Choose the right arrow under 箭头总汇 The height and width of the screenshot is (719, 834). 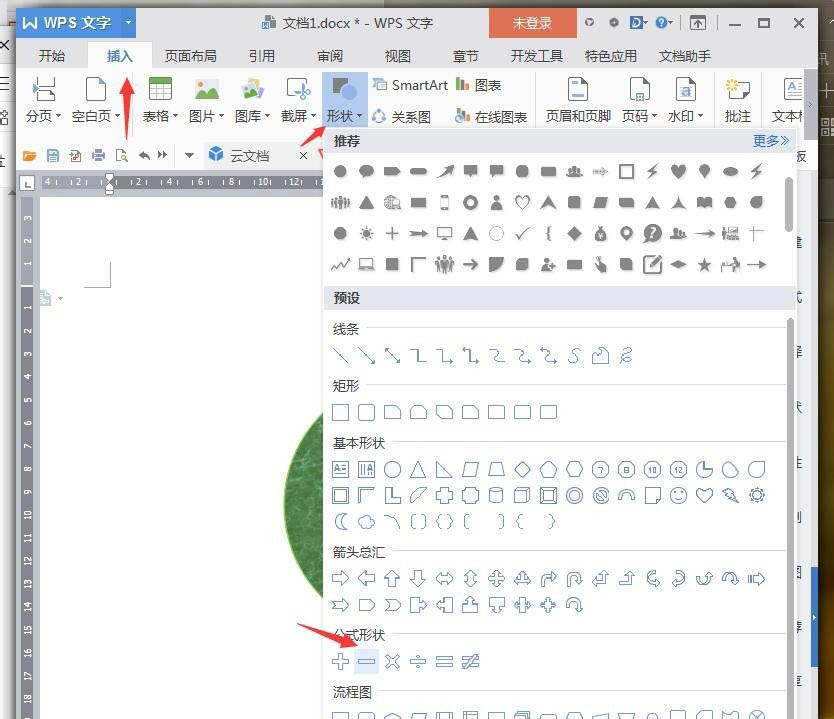tap(340, 578)
